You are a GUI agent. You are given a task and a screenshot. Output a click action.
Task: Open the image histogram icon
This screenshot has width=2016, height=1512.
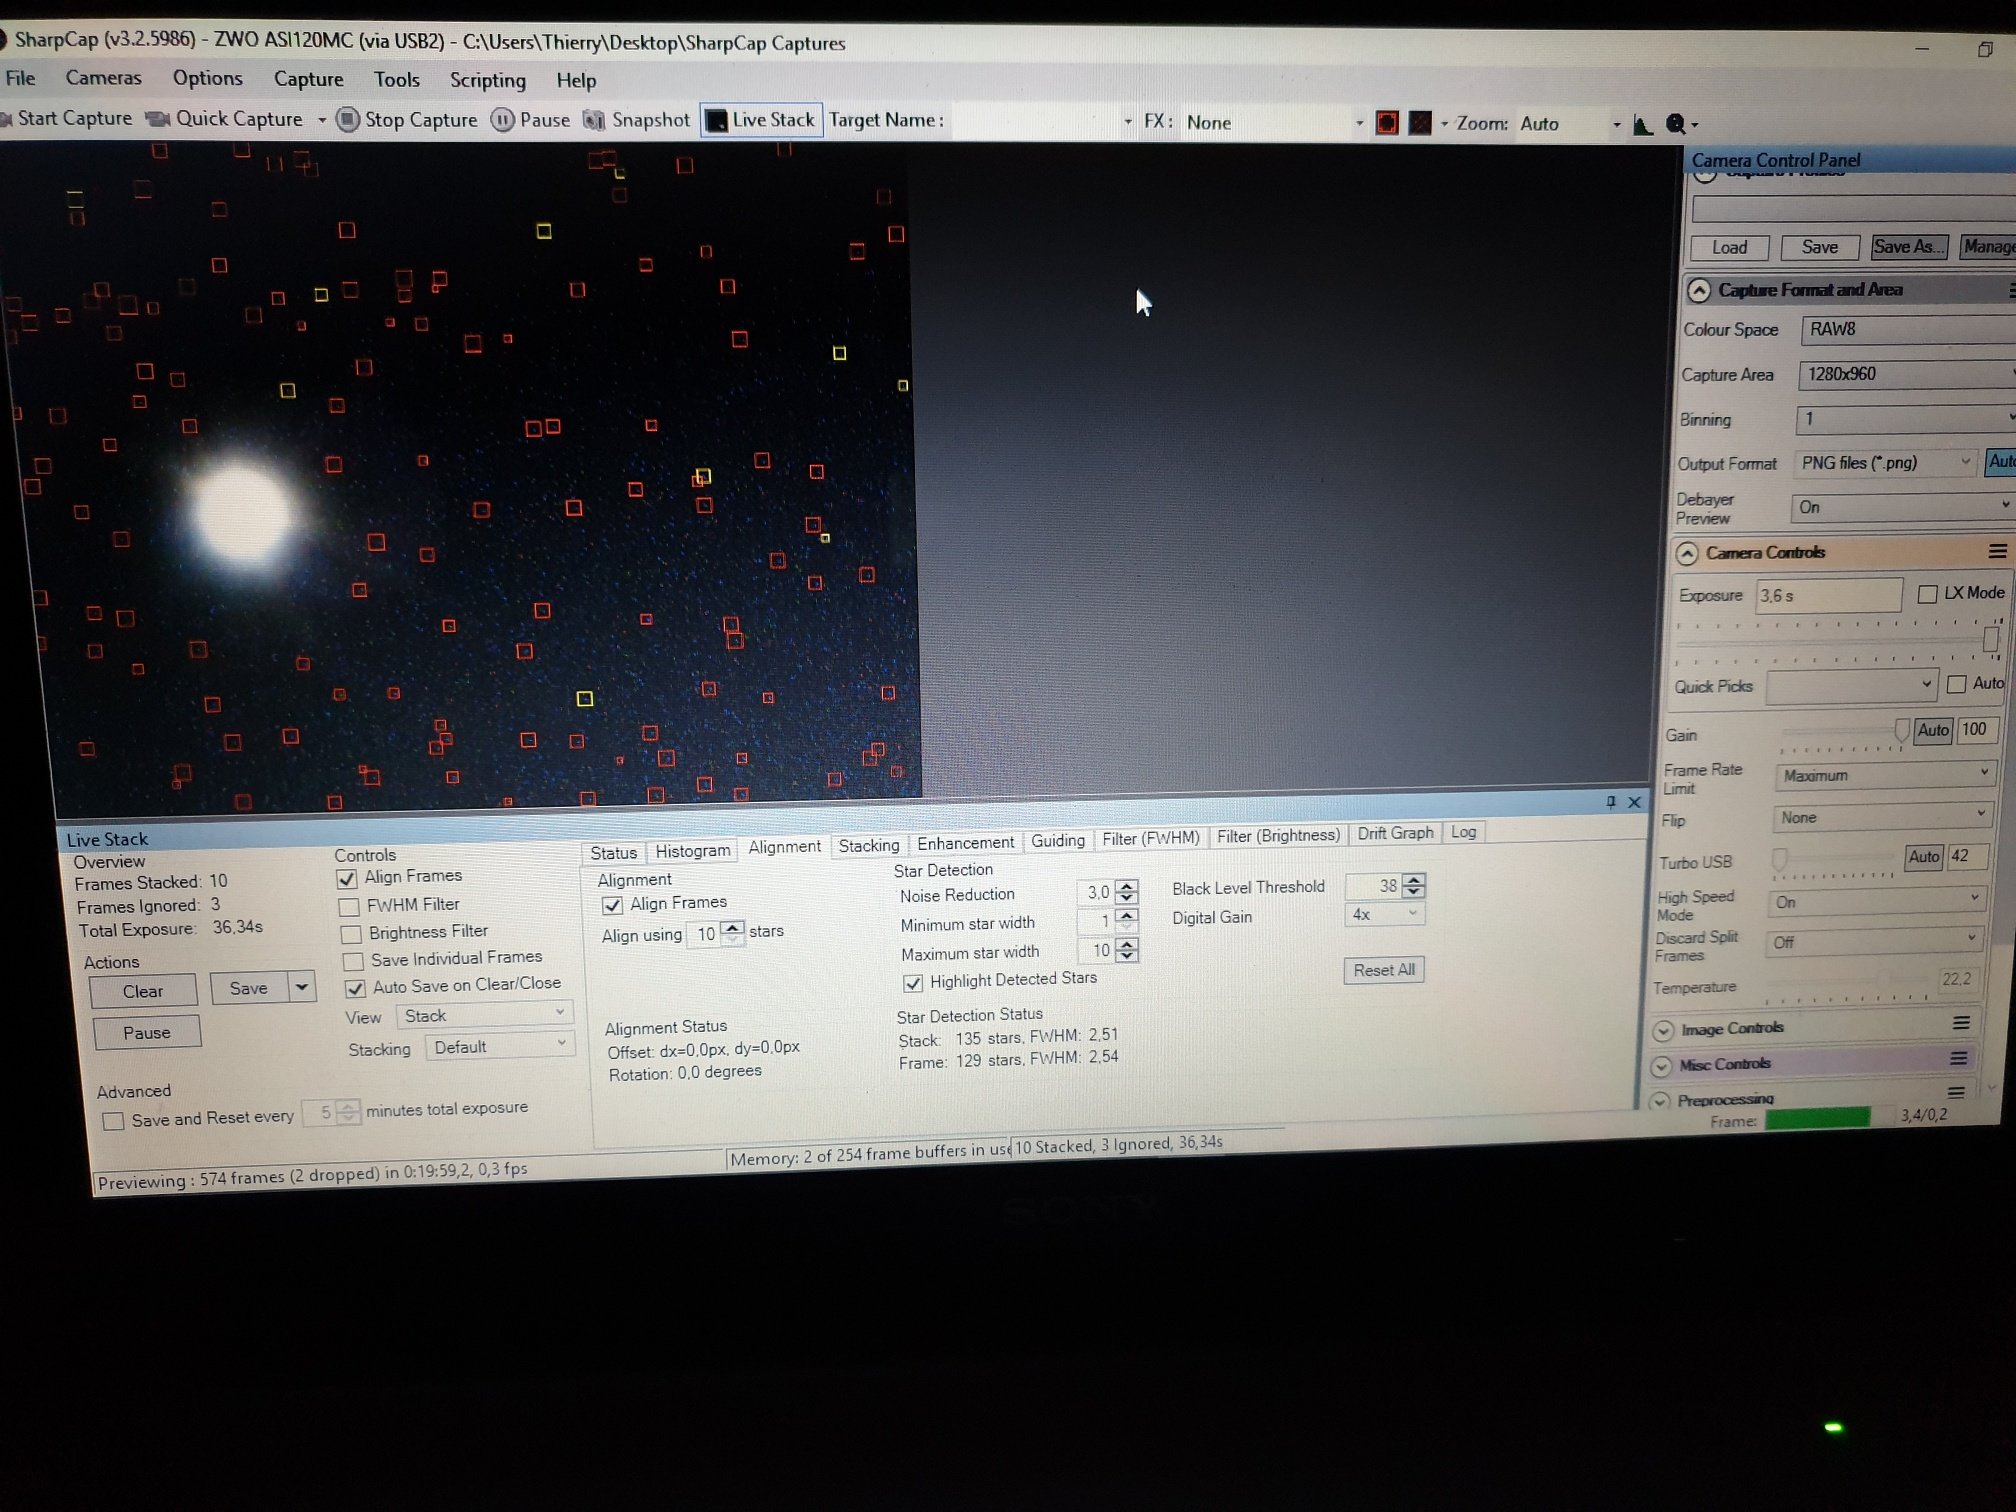tap(1642, 125)
